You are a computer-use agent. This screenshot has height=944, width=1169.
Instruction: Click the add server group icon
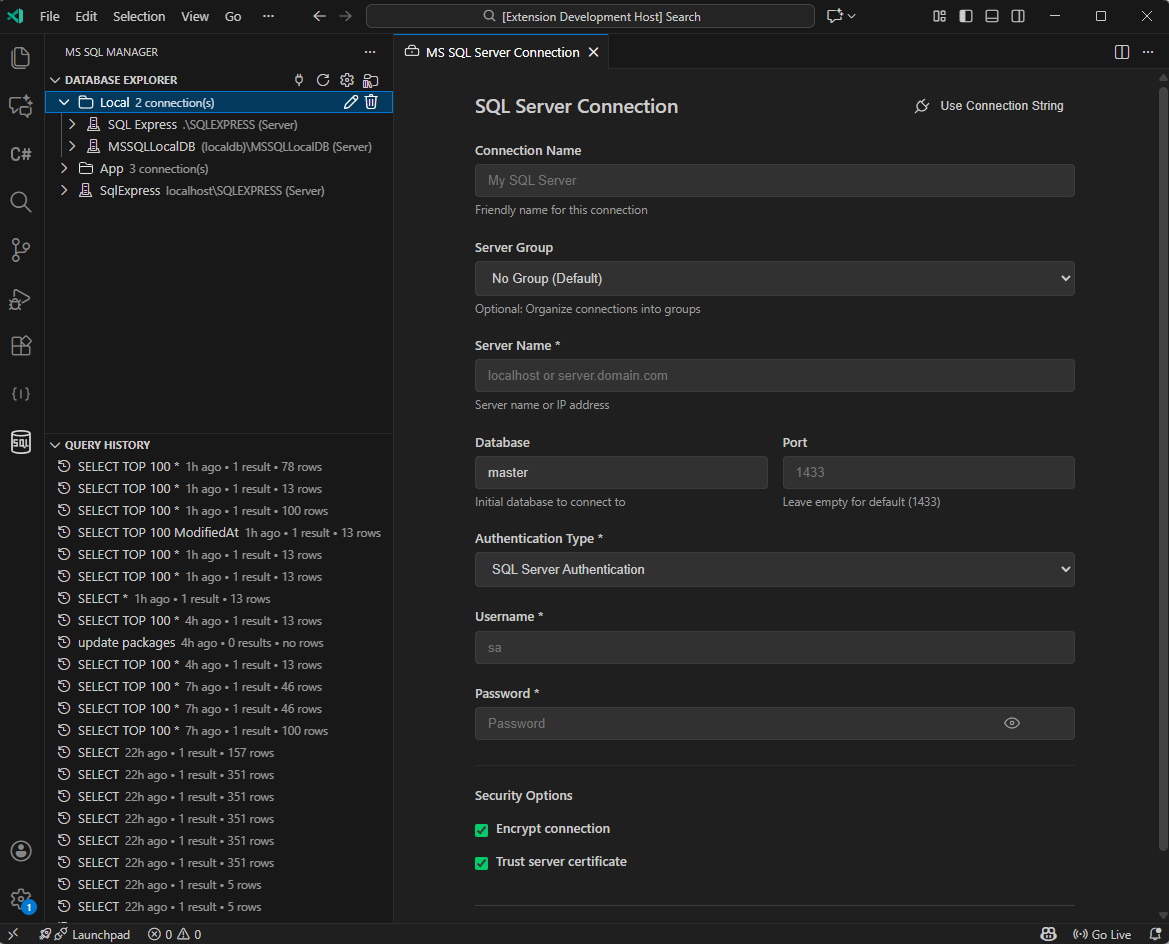click(371, 80)
